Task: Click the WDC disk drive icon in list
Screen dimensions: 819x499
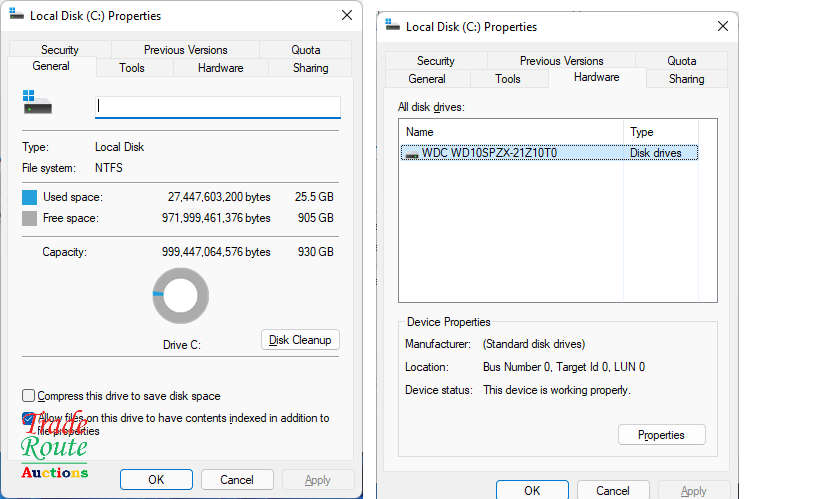Action: (411, 154)
